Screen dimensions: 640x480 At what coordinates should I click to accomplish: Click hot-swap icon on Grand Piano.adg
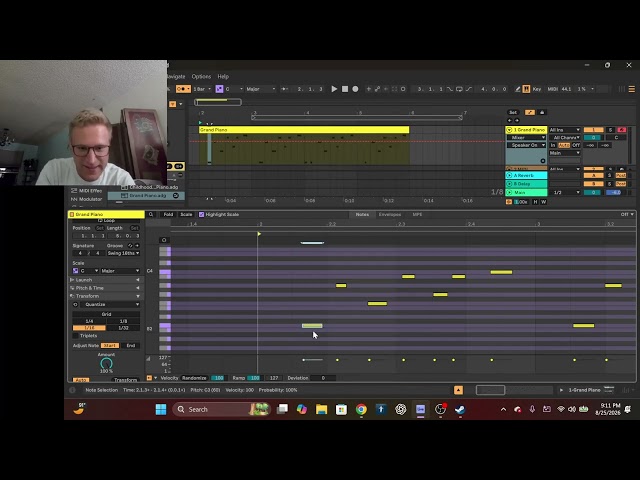coord(176,196)
